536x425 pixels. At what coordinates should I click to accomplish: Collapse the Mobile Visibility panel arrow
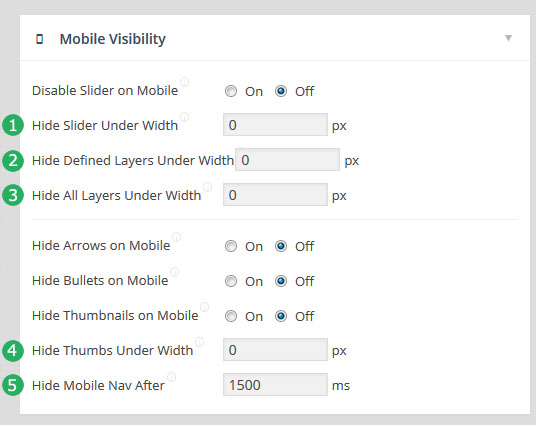(509, 38)
